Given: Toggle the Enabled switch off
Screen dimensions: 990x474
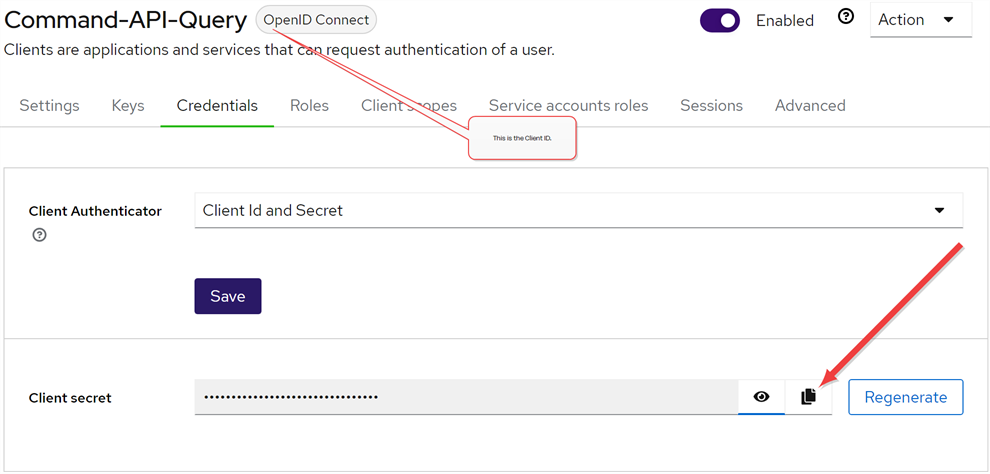Looking at the screenshot, I should 720,20.
